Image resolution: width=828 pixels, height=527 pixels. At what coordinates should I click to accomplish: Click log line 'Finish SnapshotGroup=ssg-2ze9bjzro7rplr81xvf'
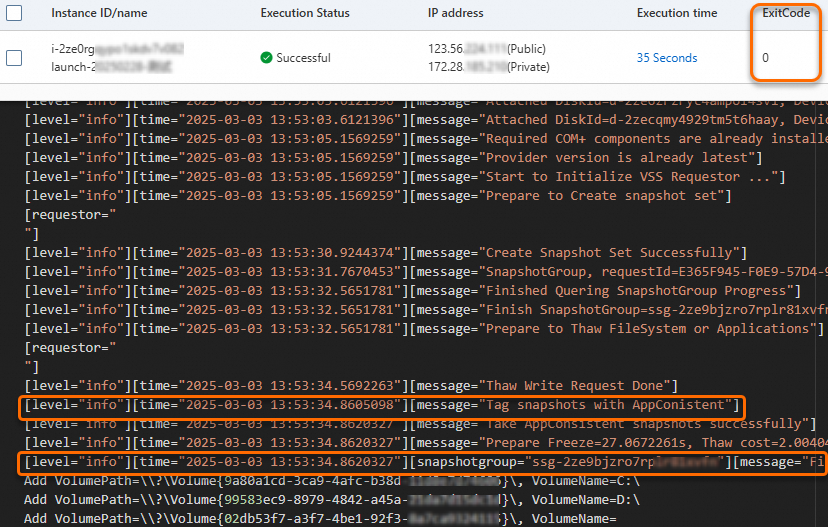(x=426, y=310)
